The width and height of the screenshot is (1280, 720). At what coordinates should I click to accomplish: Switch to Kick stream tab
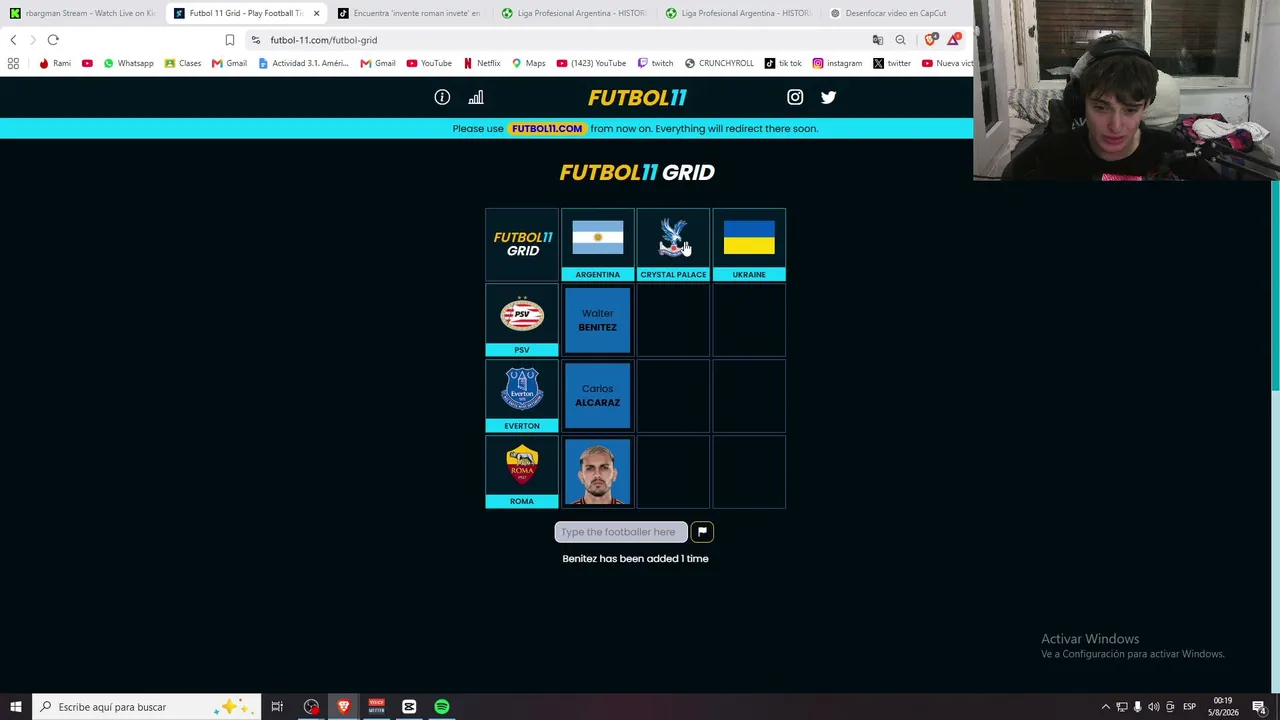82,13
